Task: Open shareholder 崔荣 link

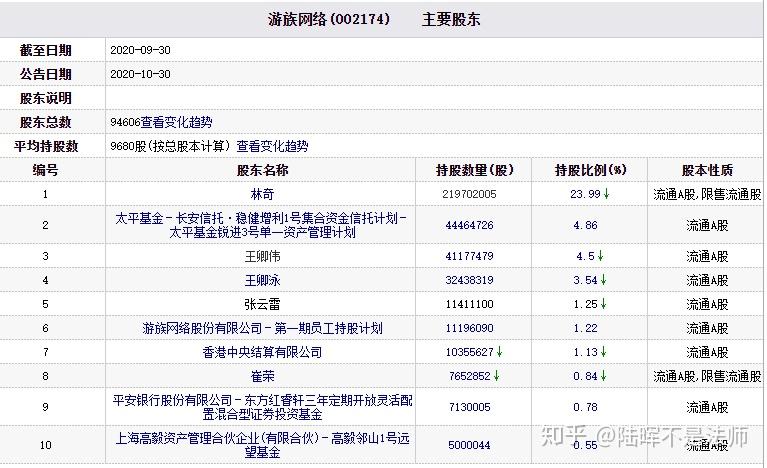Action: click(262, 376)
